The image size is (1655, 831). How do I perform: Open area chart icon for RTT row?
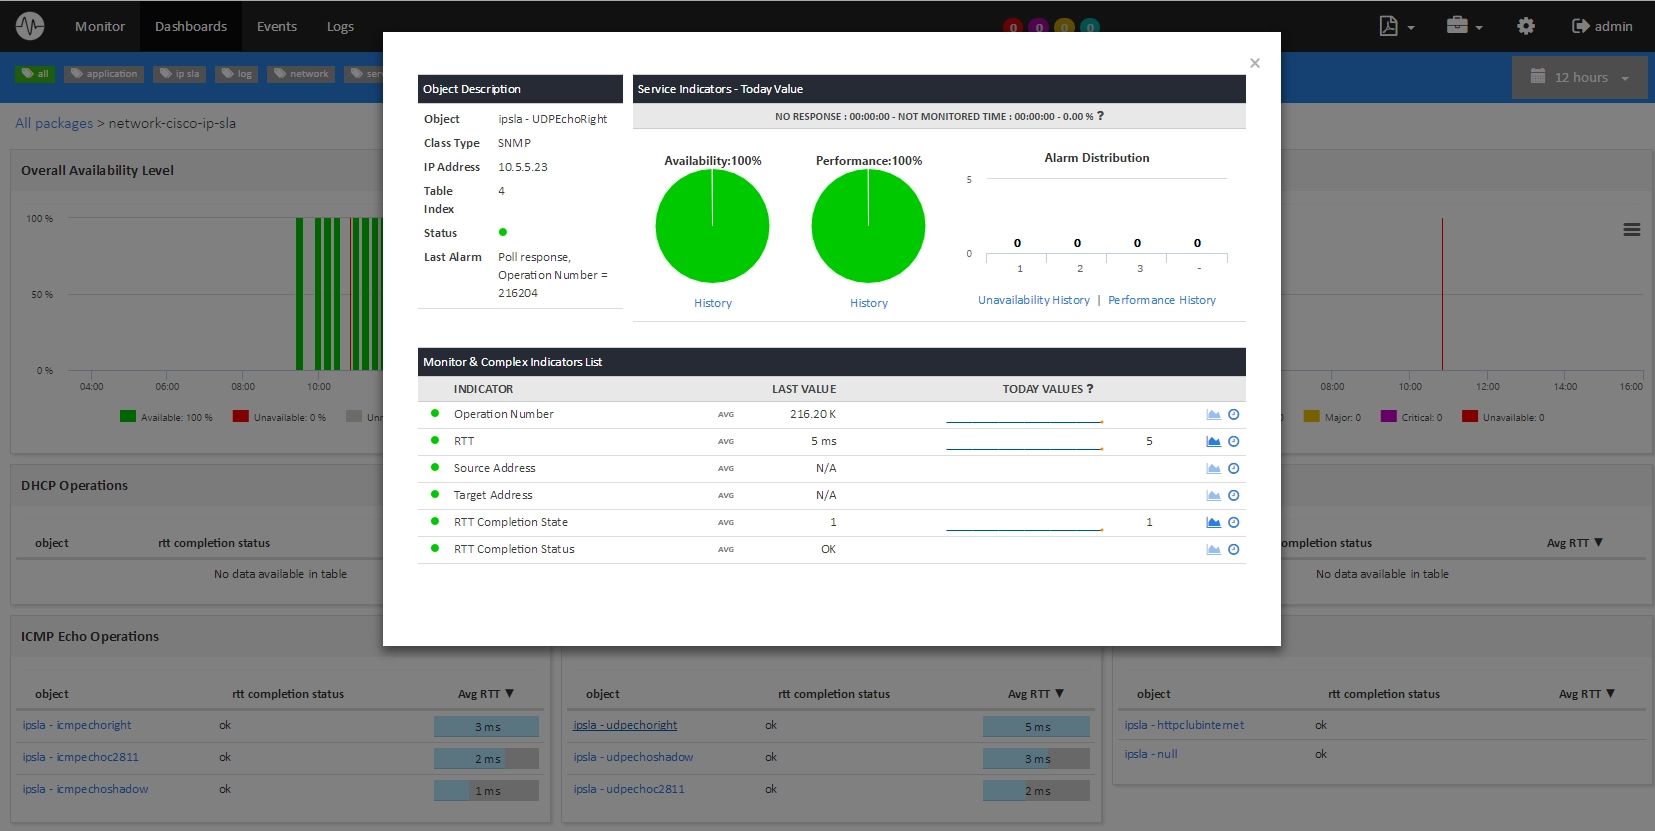1213,441
